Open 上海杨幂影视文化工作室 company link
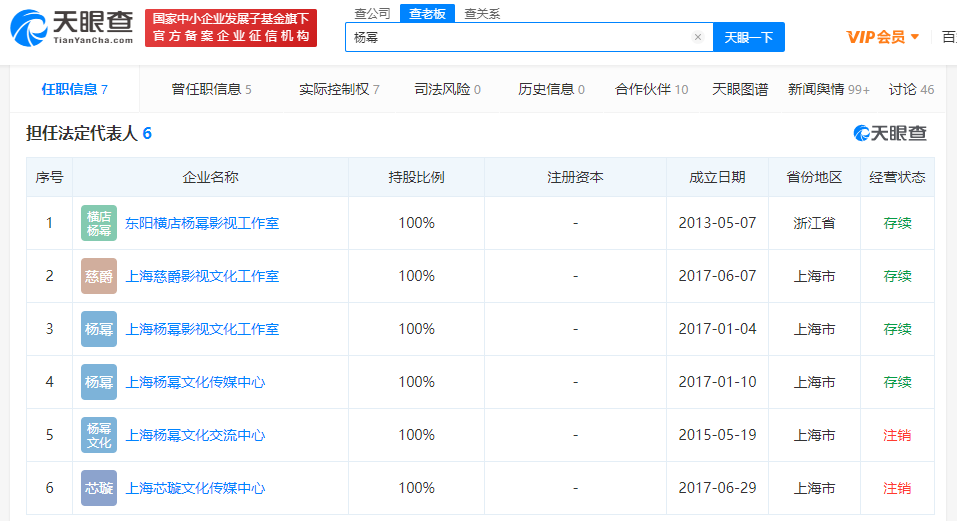Viewport: 957px width, 521px height. (x=202, y=329)
